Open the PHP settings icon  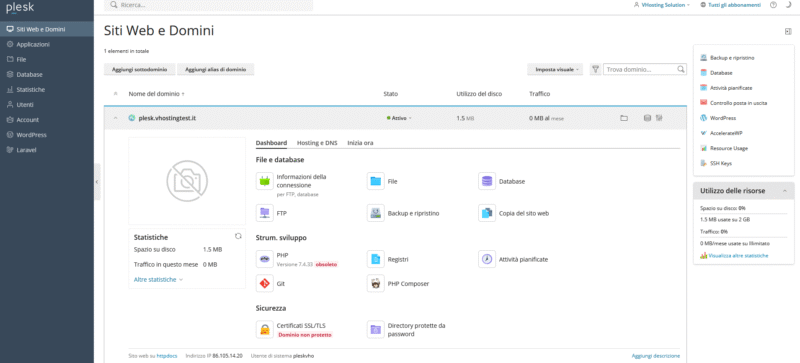click(264, 259)
